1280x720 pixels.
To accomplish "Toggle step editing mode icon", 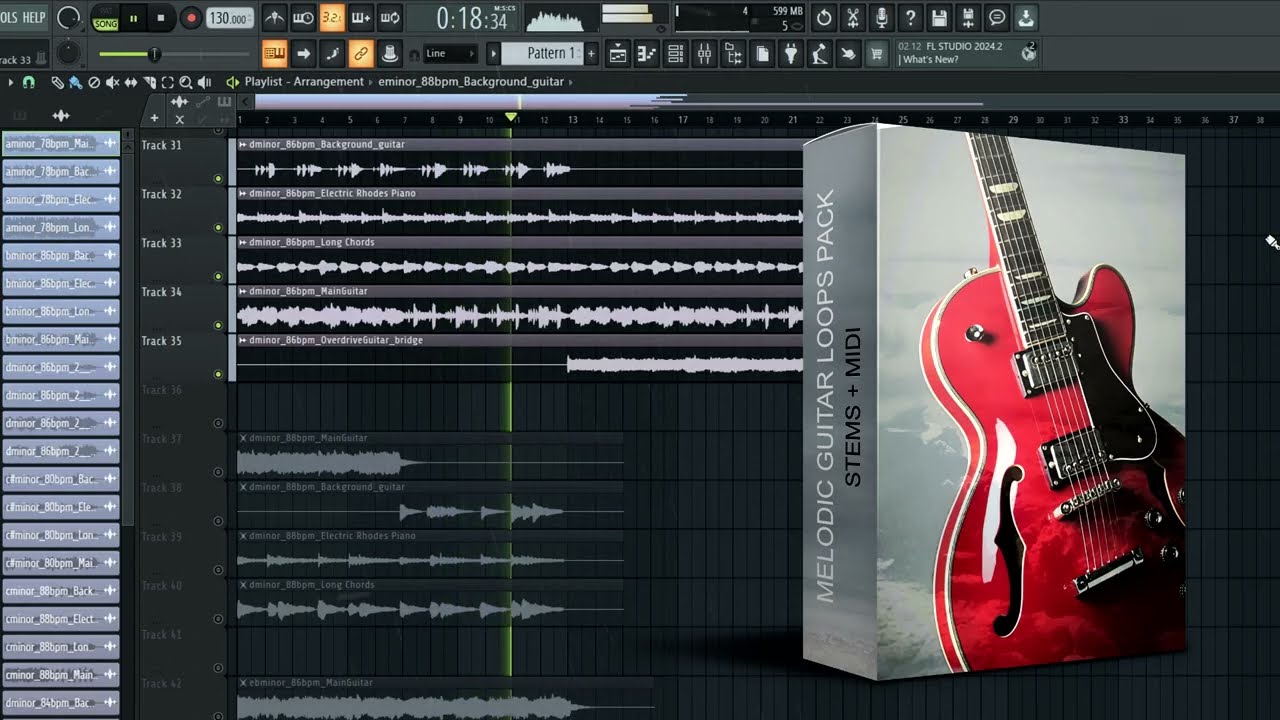I will coord(332,53).
